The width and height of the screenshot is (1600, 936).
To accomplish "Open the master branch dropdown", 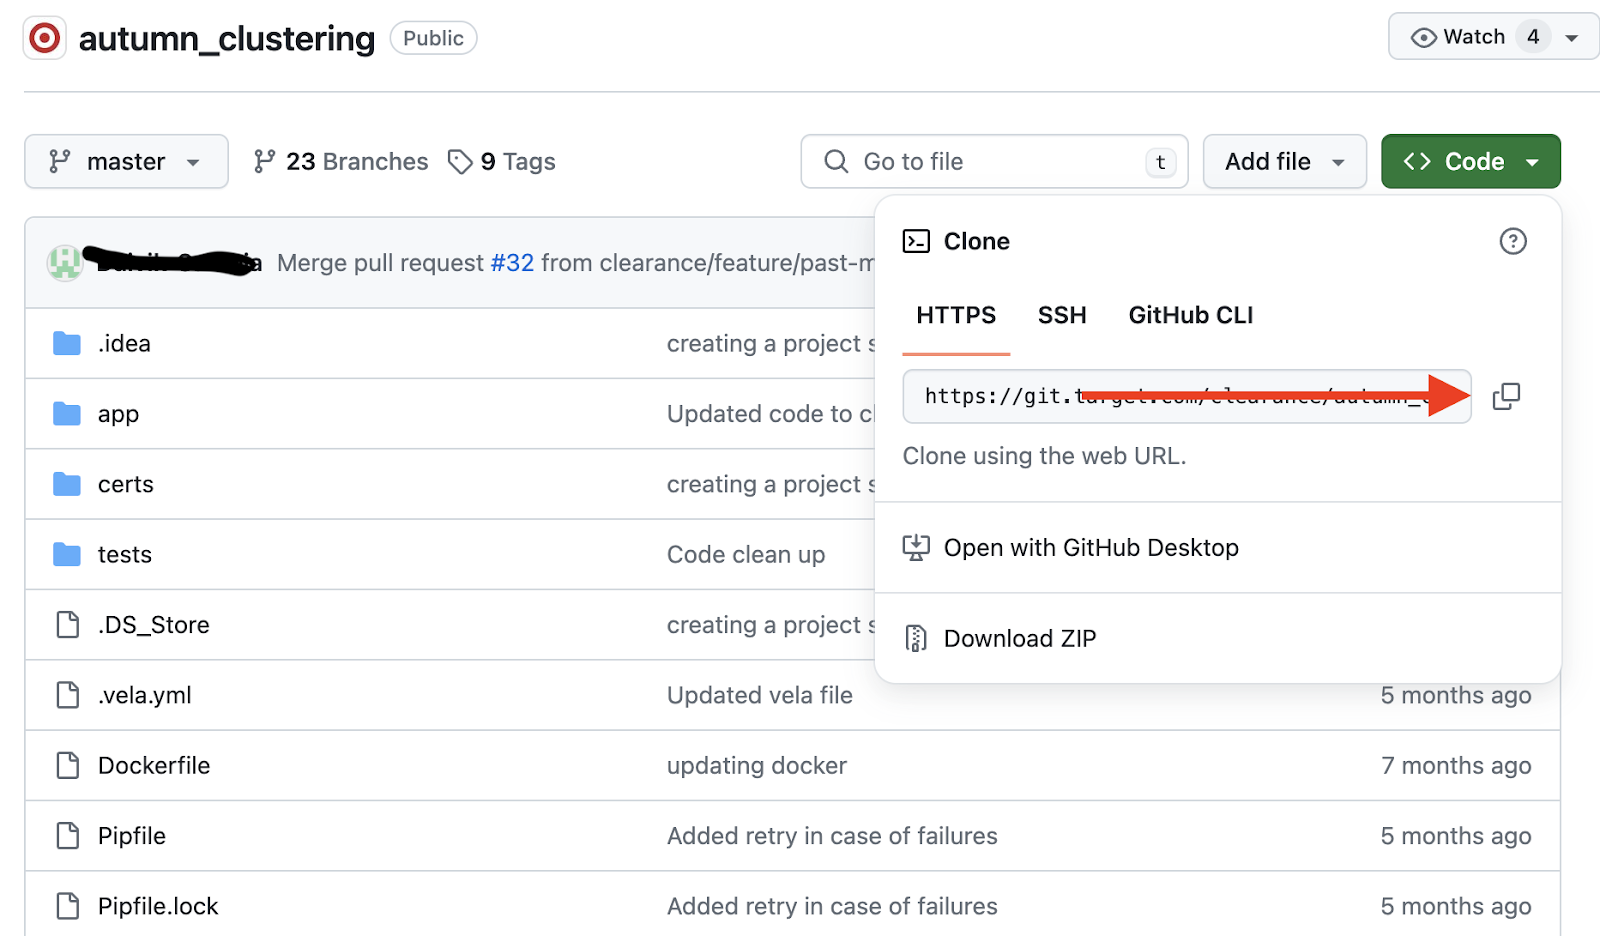I will pyautogui.click(x=126, y=161).
